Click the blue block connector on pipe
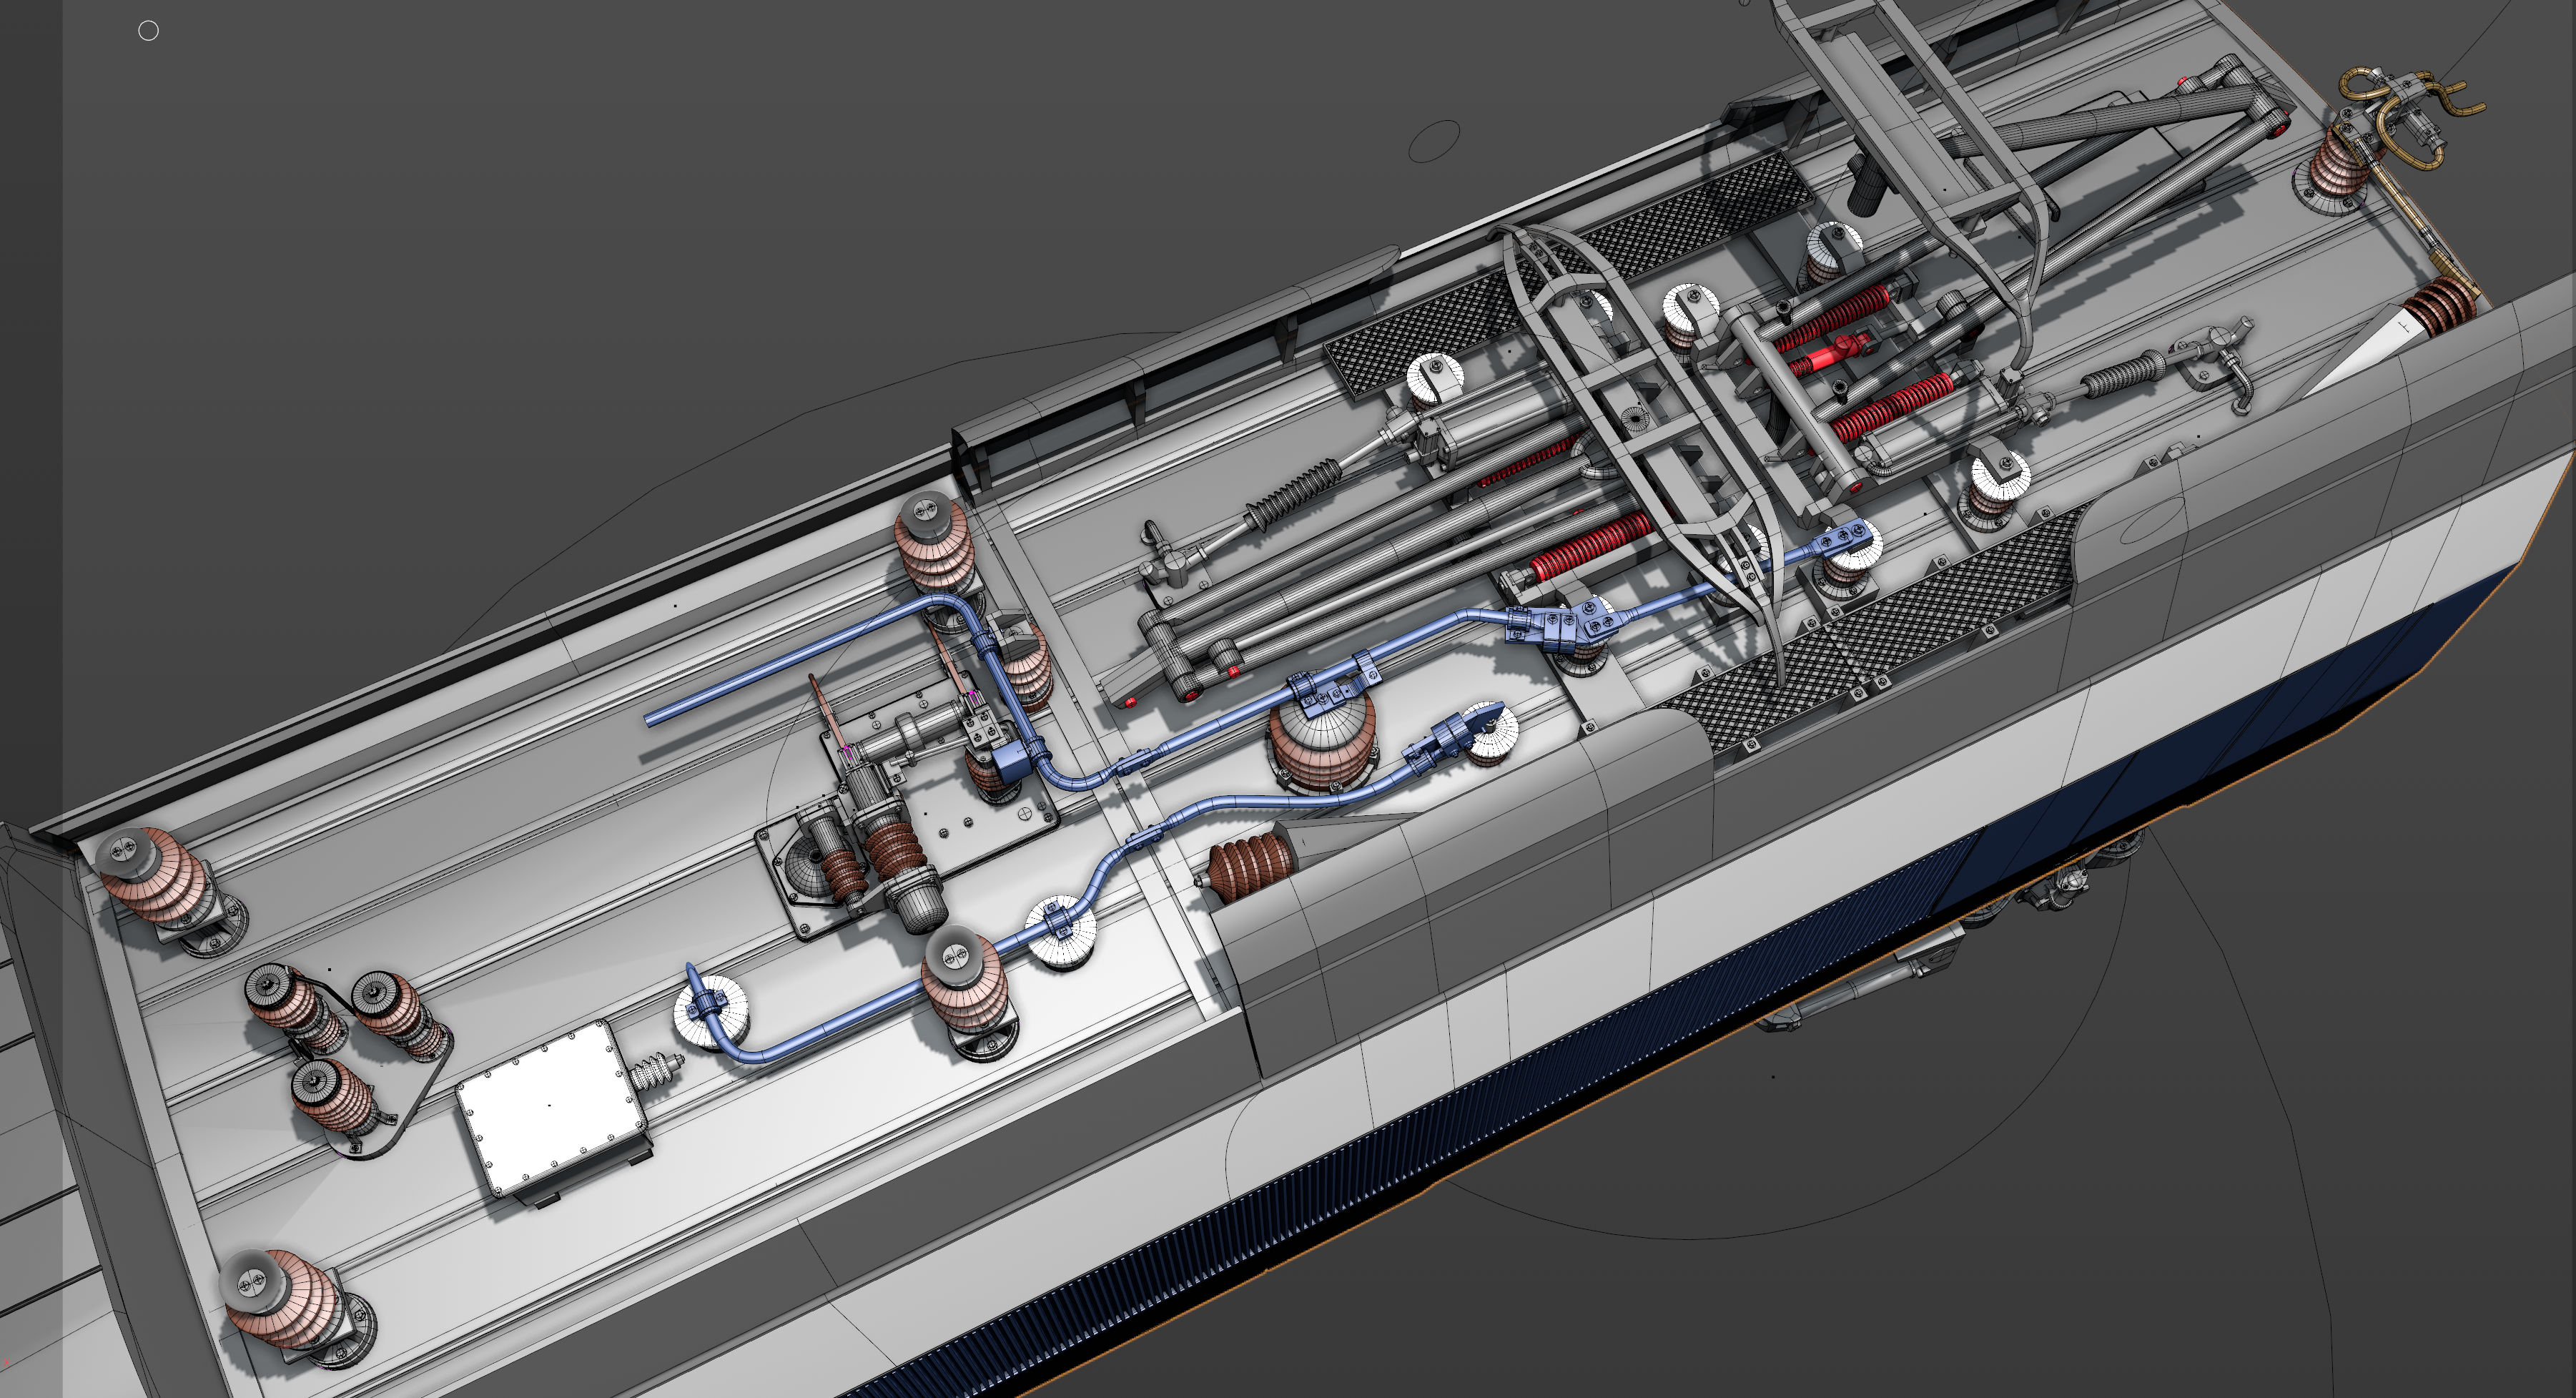This screenshot has height=1398, width=2576. (1011, 761)
